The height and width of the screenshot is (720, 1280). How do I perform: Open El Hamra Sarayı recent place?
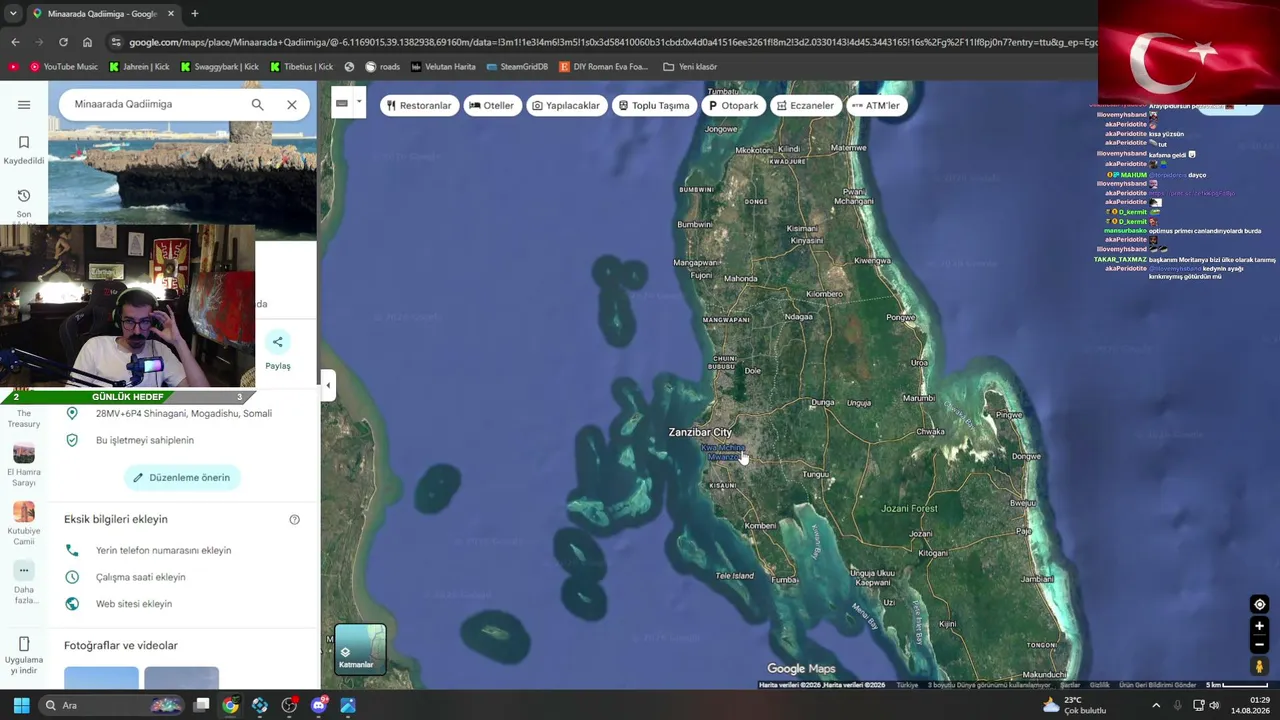24,465
